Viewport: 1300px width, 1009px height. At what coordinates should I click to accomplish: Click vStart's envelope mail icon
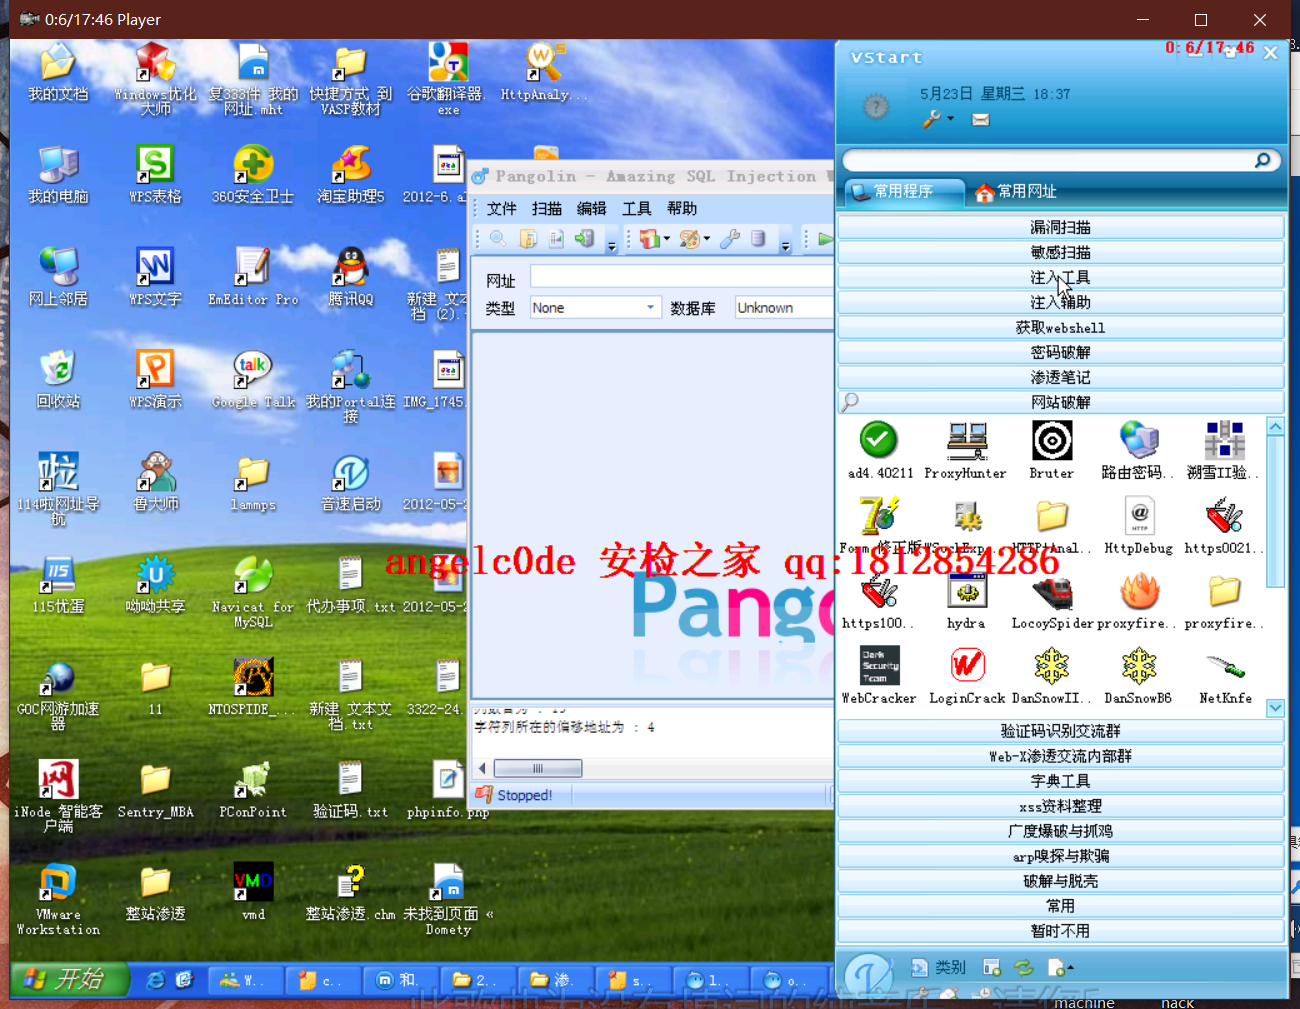click(x=981, y=119)
